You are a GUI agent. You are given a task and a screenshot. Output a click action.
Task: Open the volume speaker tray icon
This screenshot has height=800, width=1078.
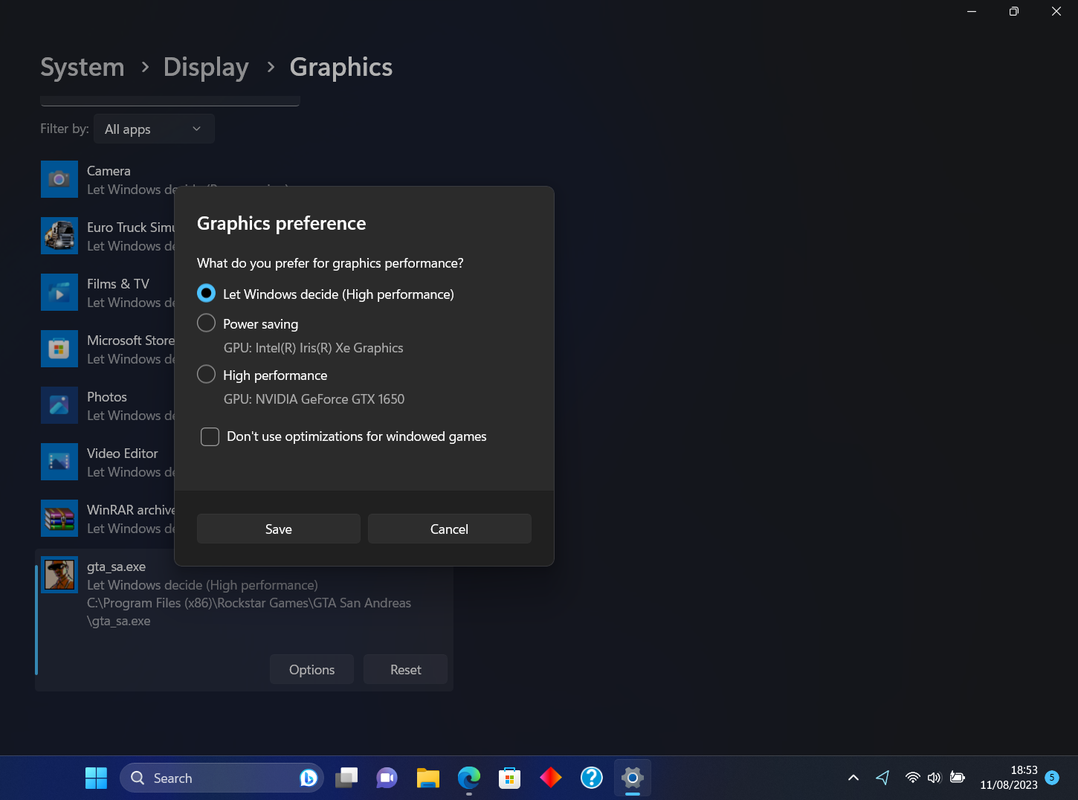934,778
